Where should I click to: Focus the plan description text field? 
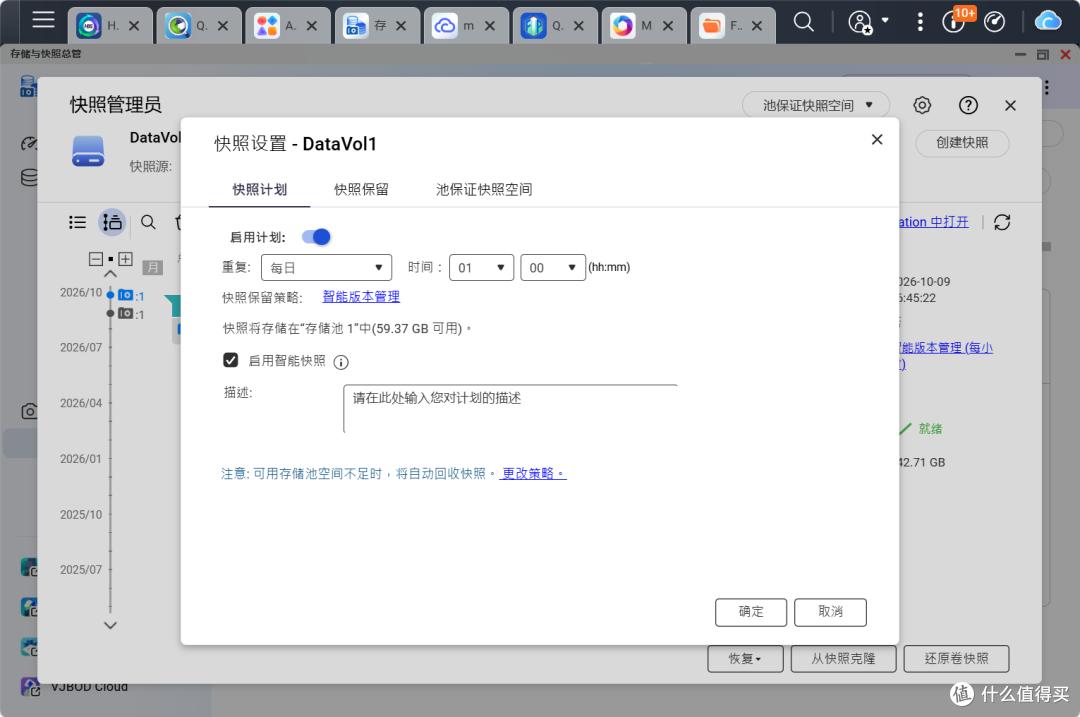pyautogui.click(x=510, y=408)
